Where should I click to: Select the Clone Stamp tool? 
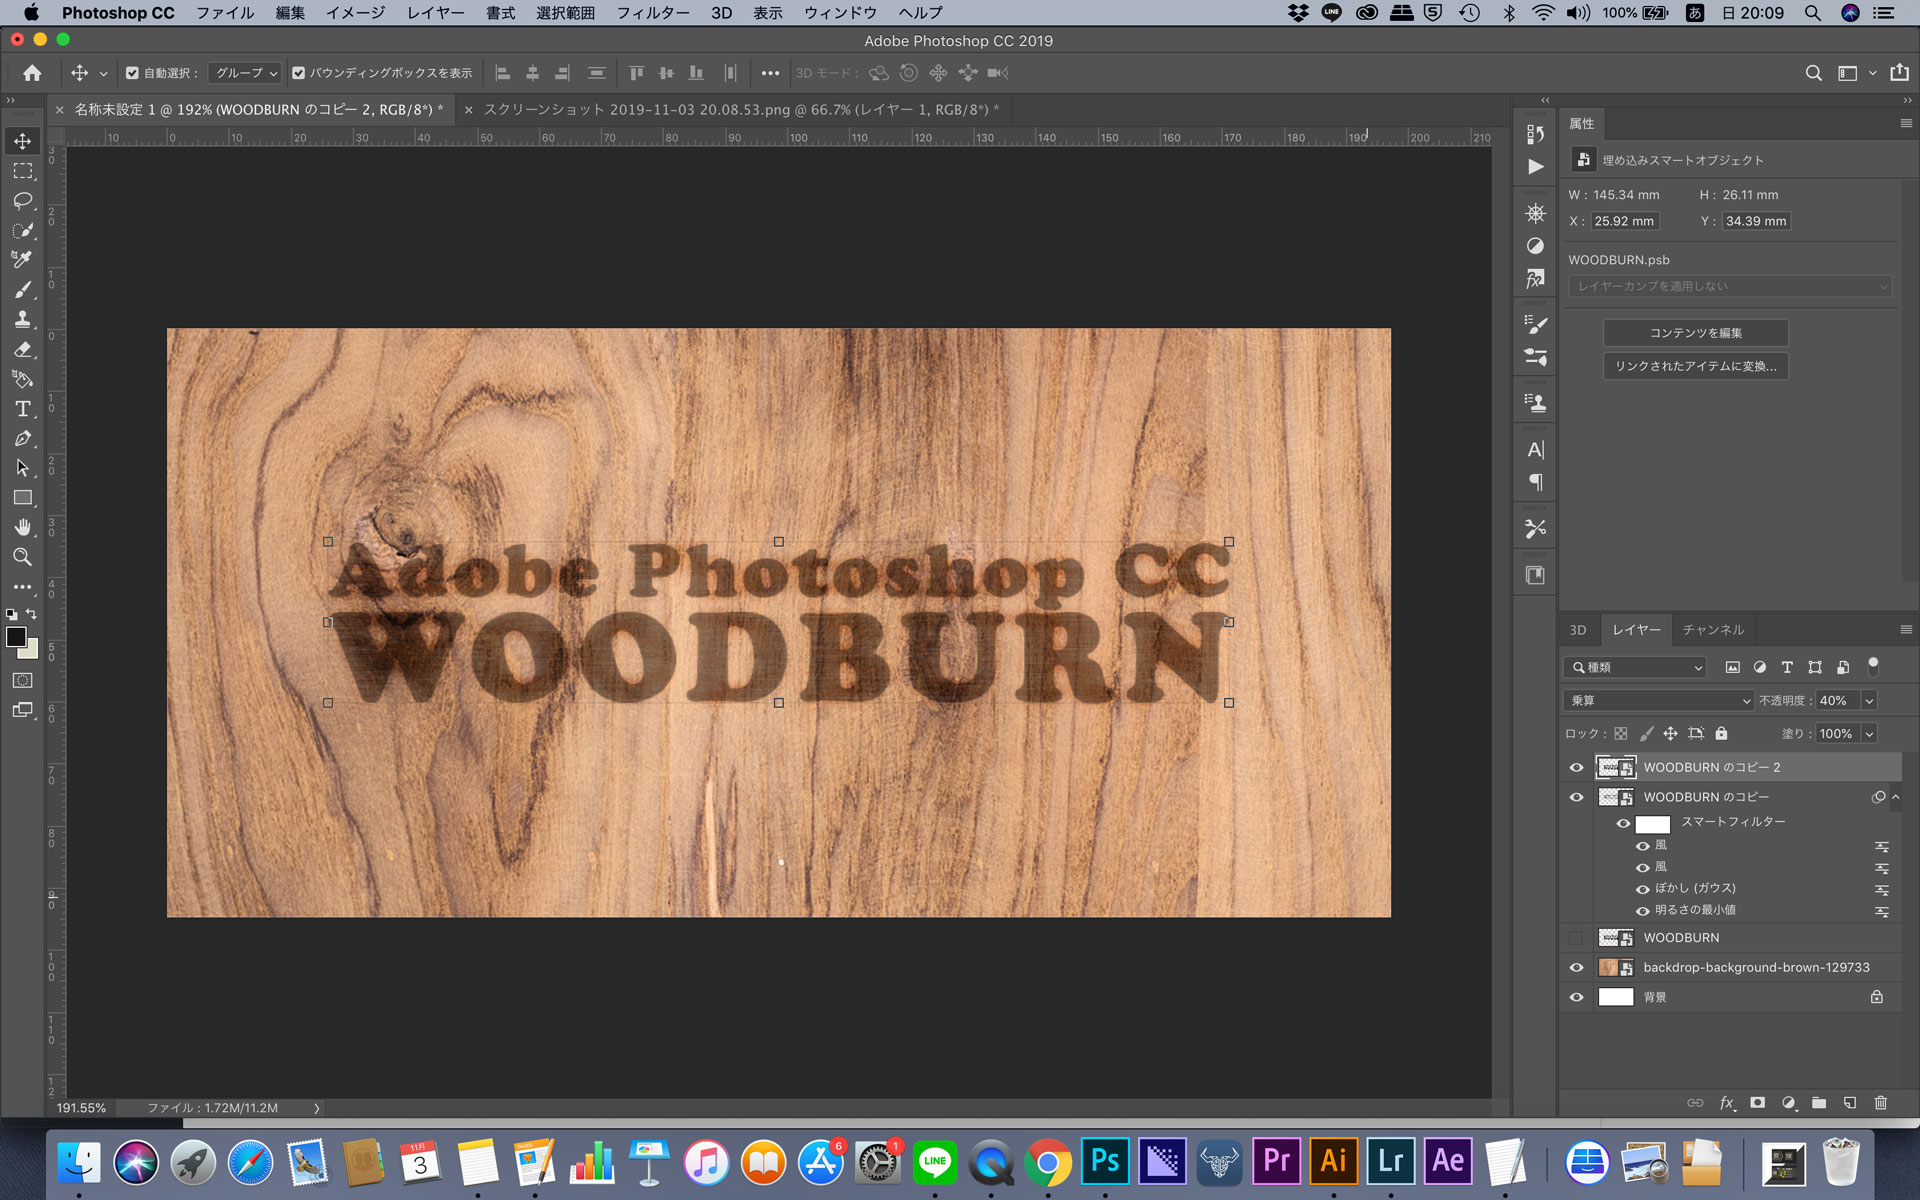pos(22,319)
